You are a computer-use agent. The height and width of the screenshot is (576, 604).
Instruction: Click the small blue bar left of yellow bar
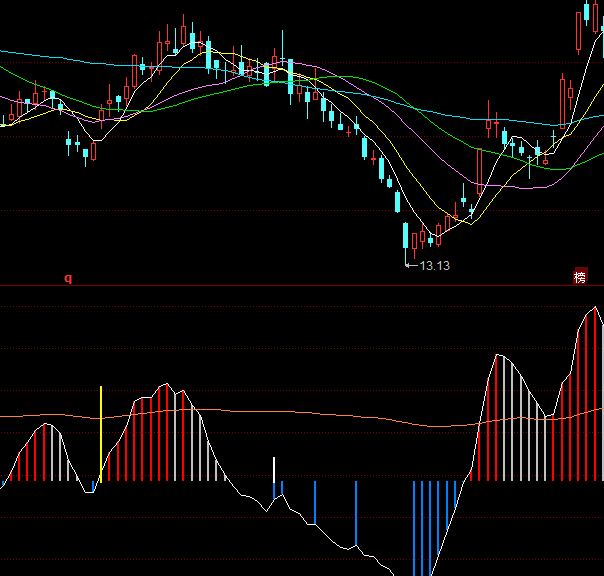pyautogui.click(x=93, y=486)
